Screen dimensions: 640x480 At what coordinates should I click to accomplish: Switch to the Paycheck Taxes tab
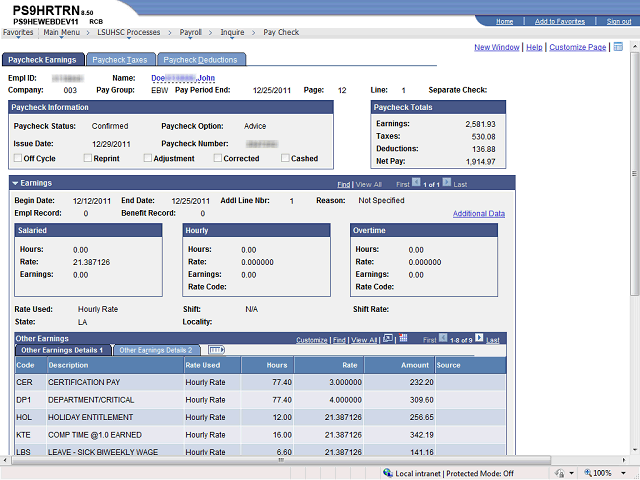pos(120,60)
